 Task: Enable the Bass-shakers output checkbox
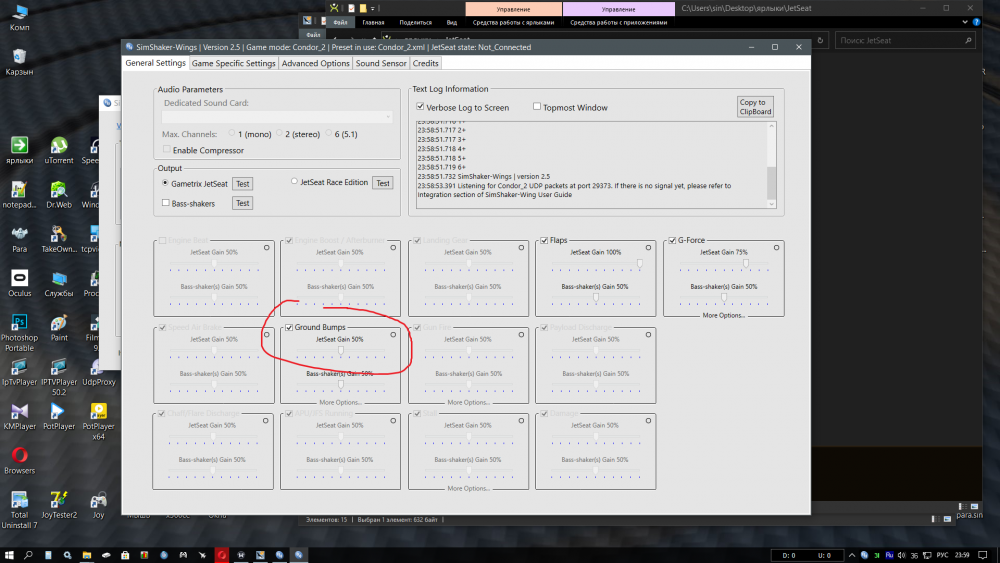pos(166,203)
